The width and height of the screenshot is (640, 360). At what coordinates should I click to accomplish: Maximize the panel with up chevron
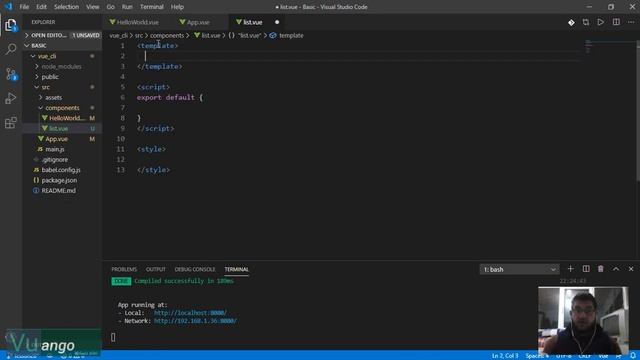pos(616,269)
